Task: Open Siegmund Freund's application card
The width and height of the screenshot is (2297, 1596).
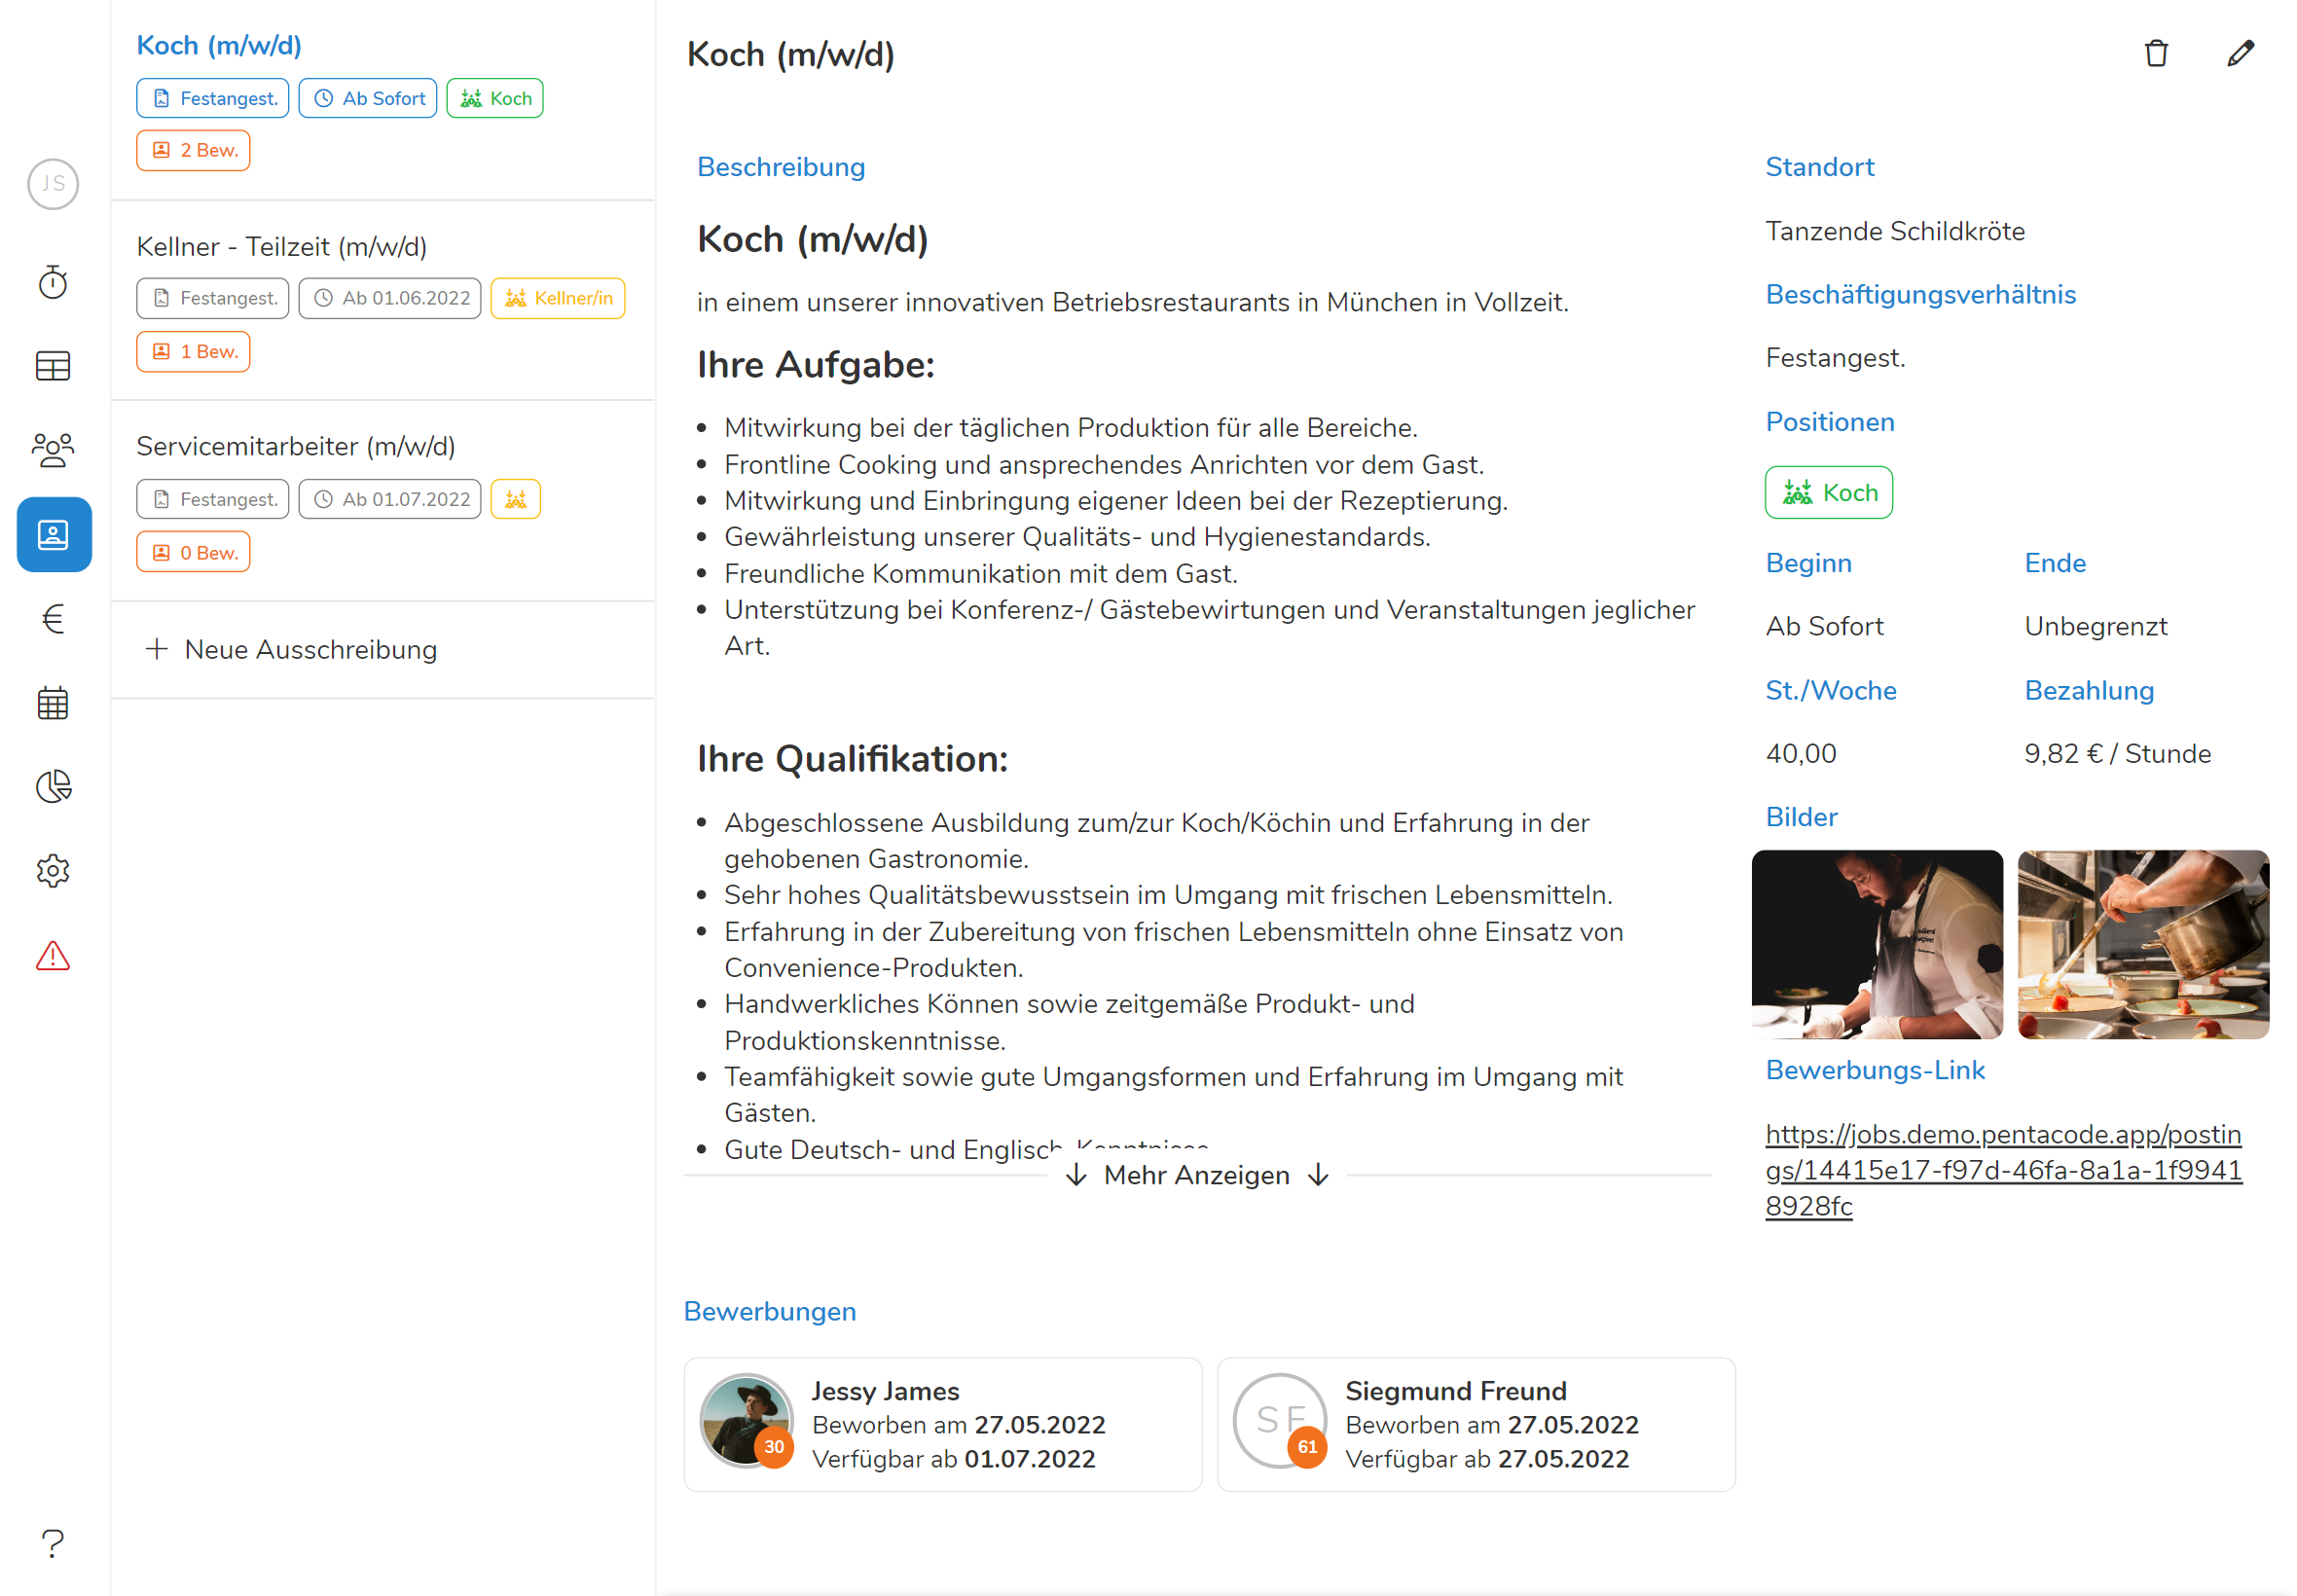Action: (x=1475, y=1424)
